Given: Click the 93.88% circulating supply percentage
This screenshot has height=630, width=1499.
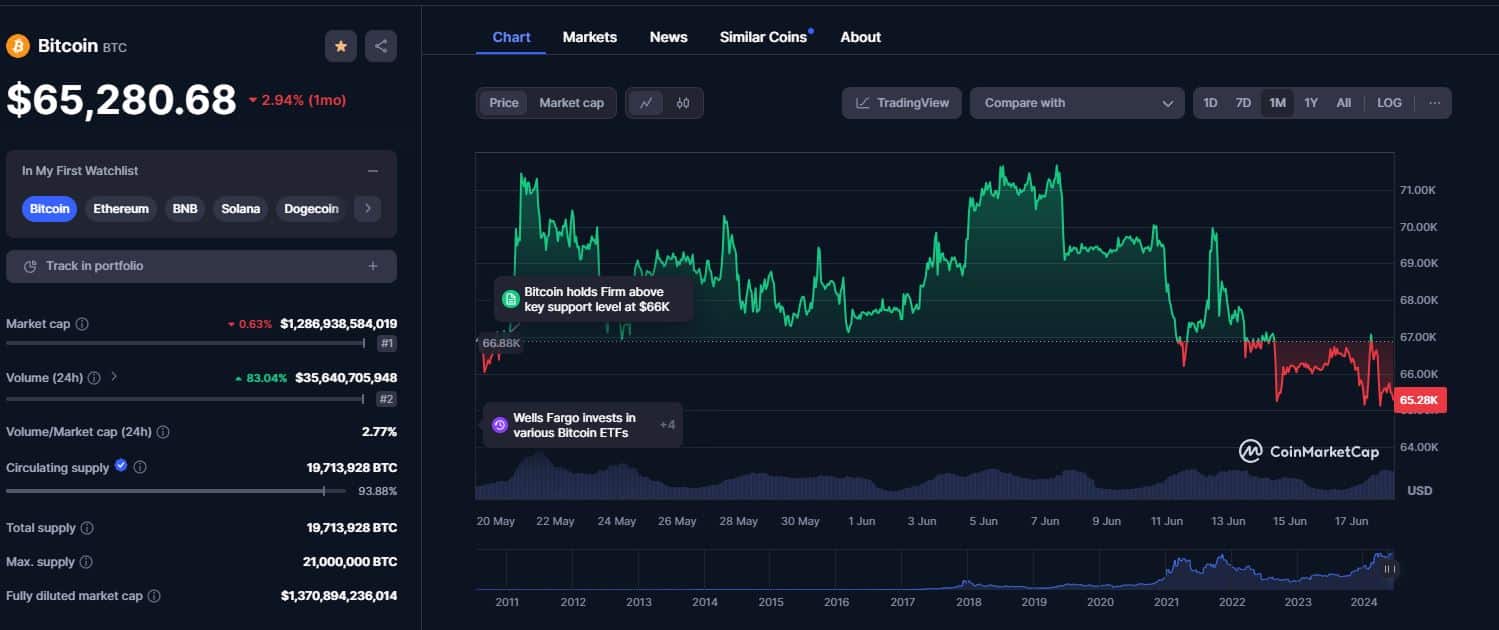Looking at the screenshot, I should 378,491.
